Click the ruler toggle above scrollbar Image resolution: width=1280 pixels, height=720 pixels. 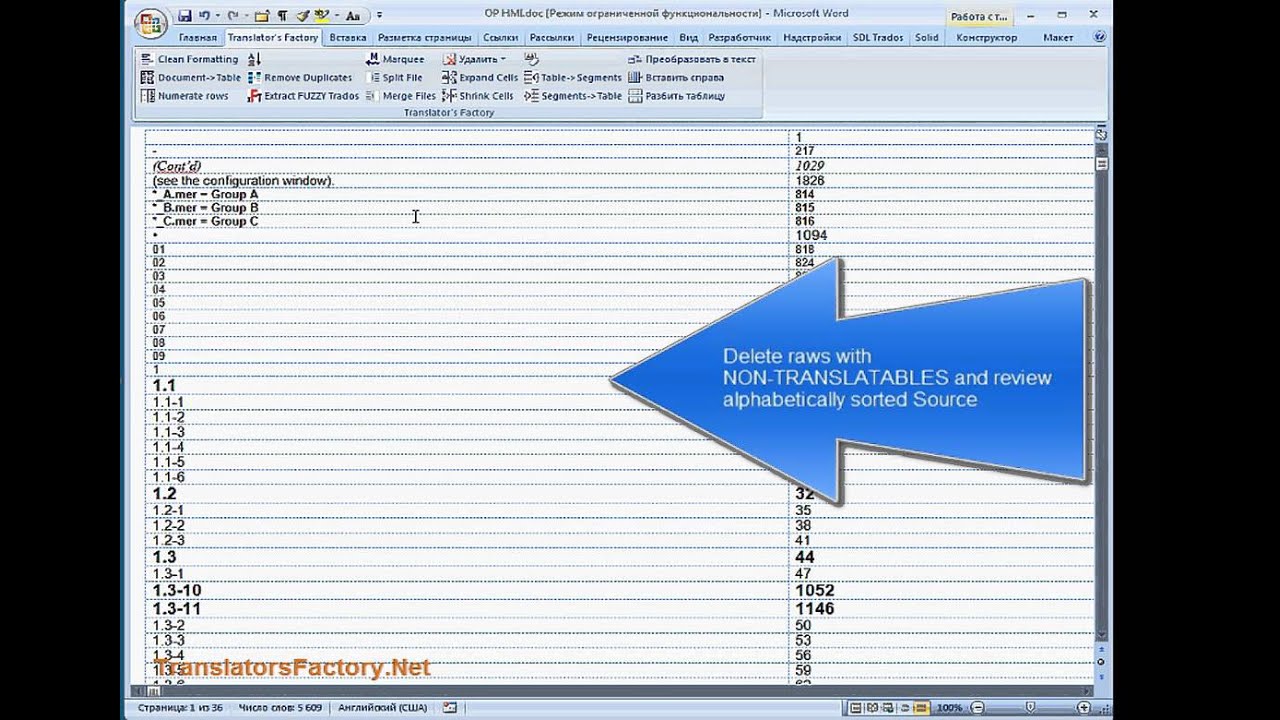coord(1101,134)
